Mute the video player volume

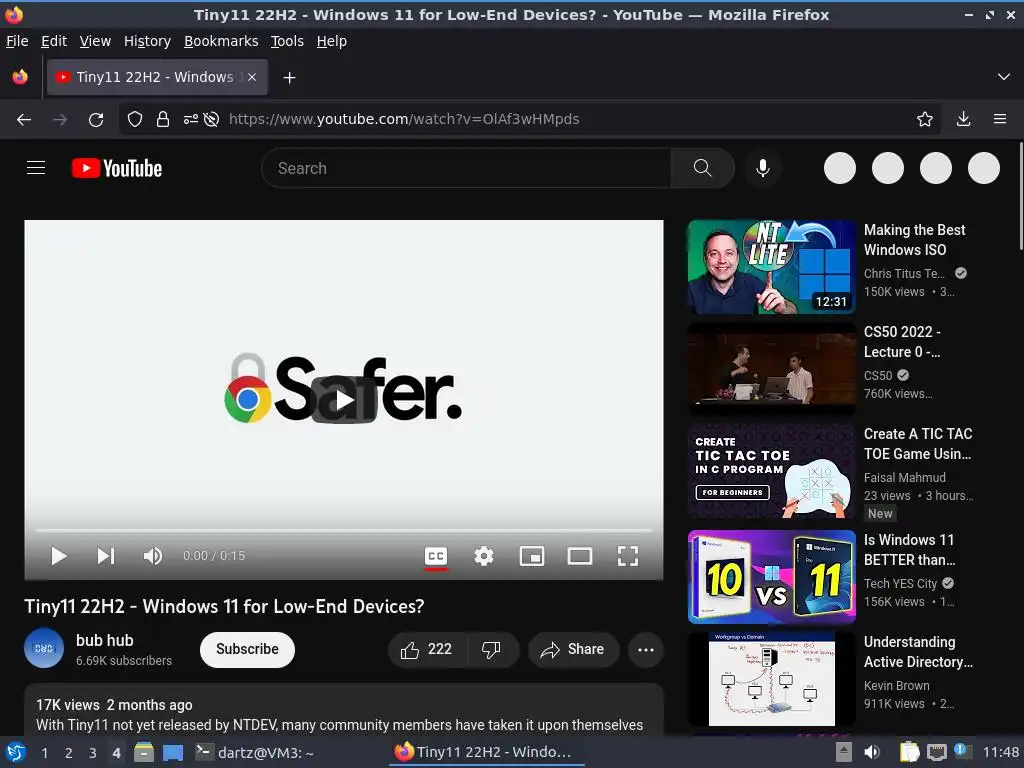153,556
